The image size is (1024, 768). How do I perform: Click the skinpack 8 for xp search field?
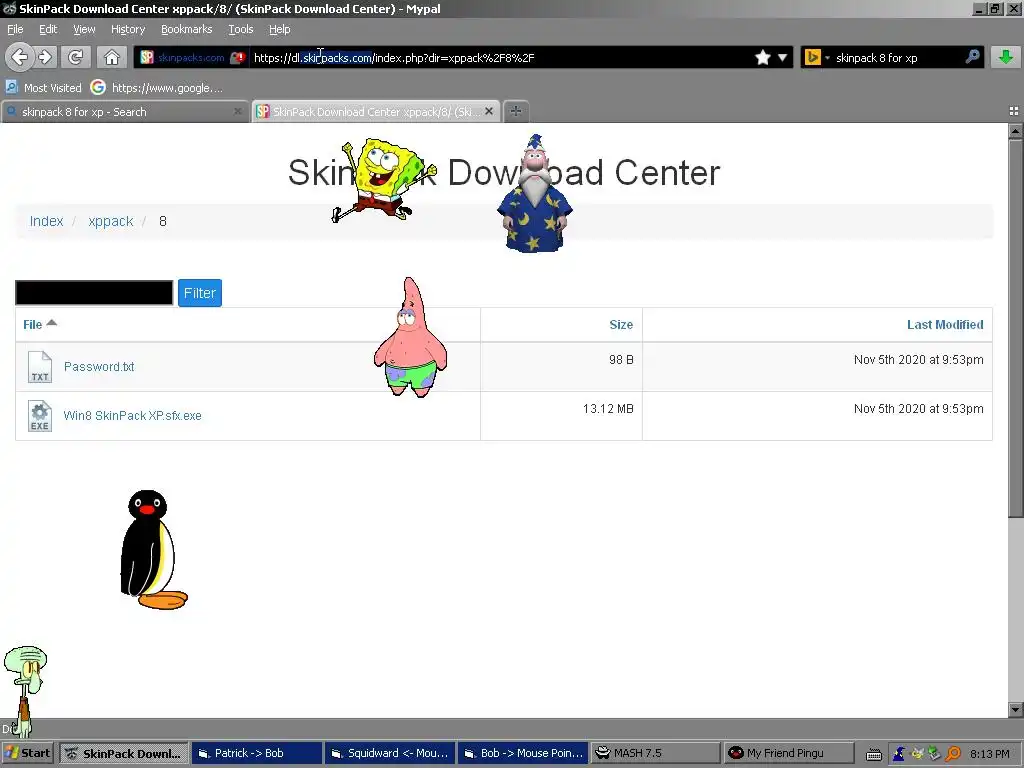tap(898, 57)
